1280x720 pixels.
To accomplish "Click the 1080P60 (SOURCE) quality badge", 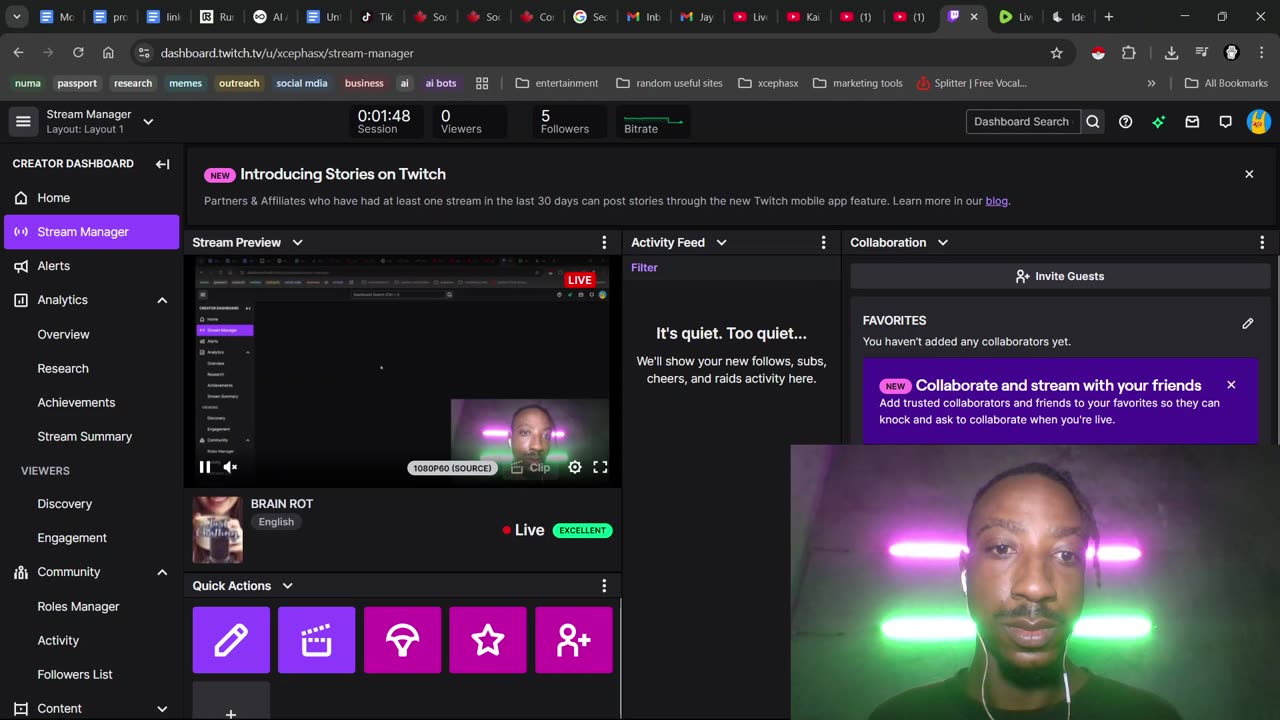I will pos(453,467).
